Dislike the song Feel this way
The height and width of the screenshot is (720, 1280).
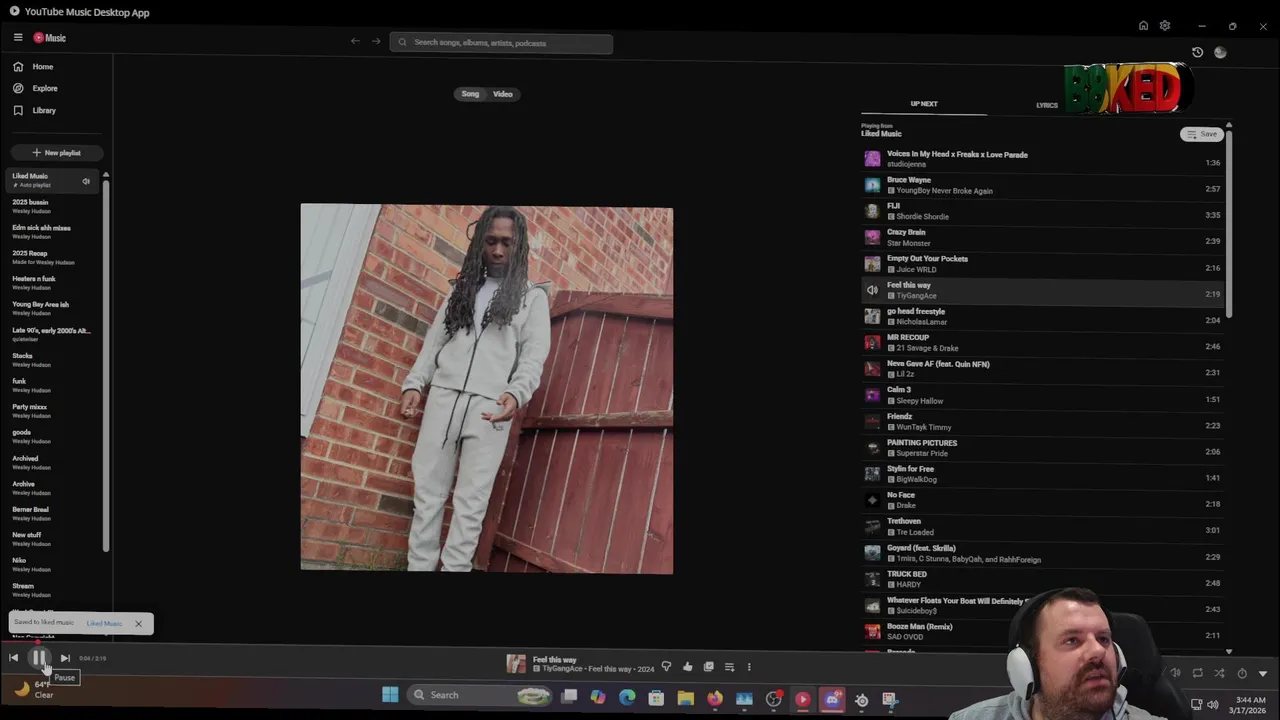pyautogui.click(x=666, y=667)
